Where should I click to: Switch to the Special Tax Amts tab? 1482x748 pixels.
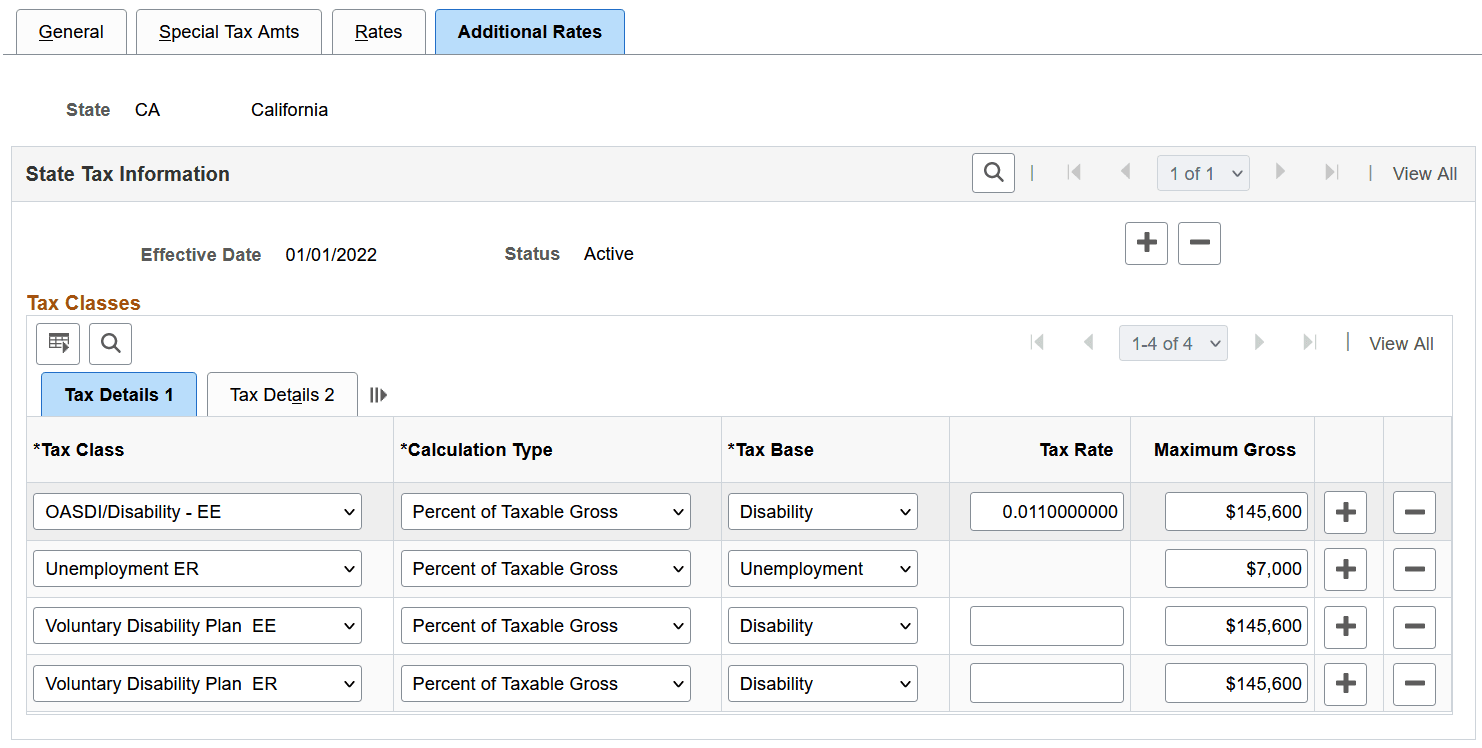(228, 31)
